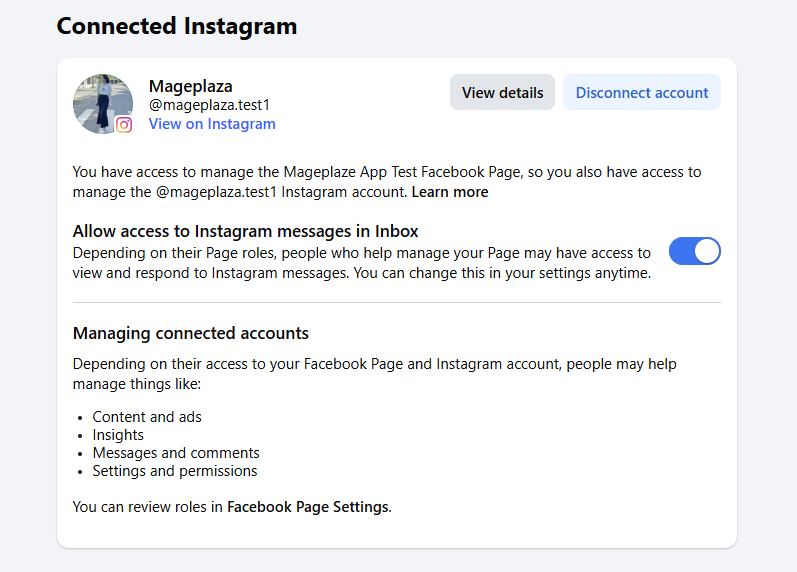
Task: Click Disconnect account button
Action: [641, 92]
